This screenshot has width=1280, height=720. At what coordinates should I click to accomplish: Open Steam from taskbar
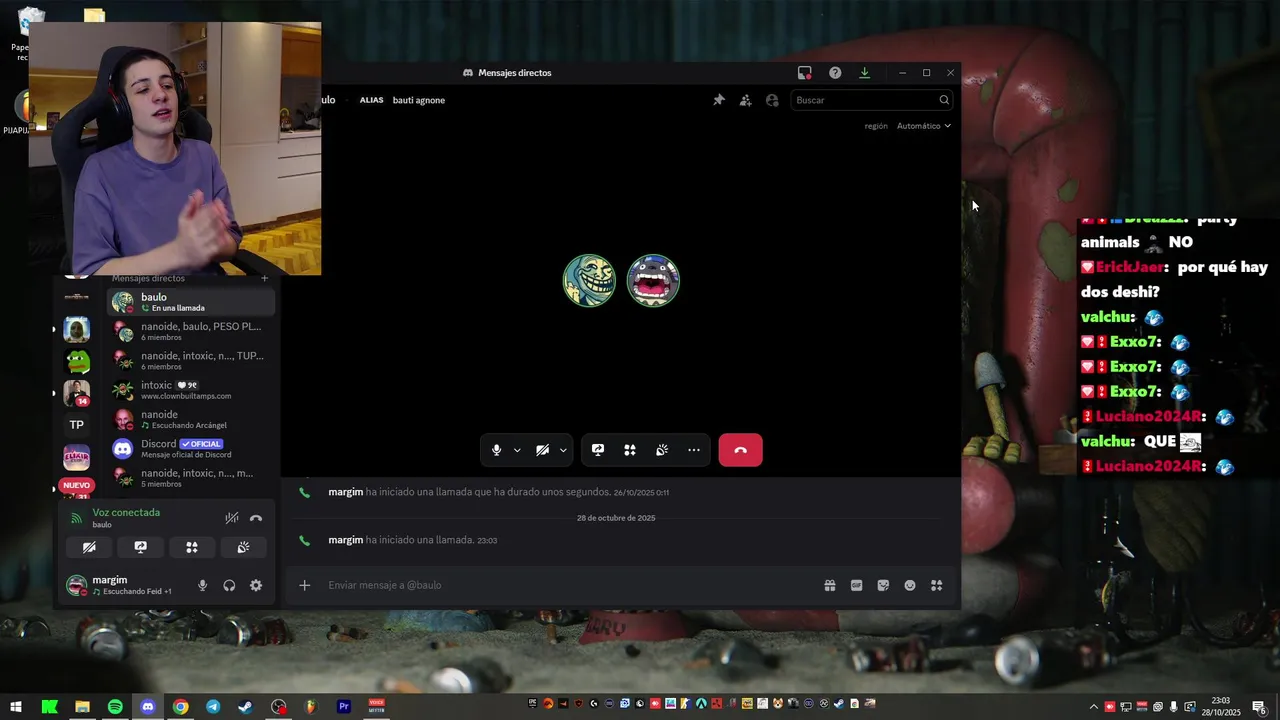click(245, 707)
